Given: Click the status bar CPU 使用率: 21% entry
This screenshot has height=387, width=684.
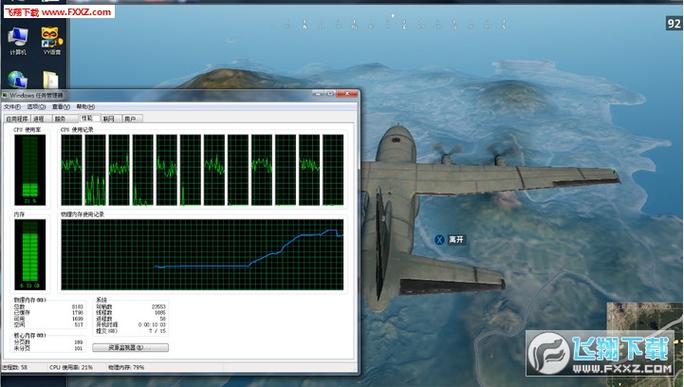Looking at the screenshot, I should click(x=71, y=367).
